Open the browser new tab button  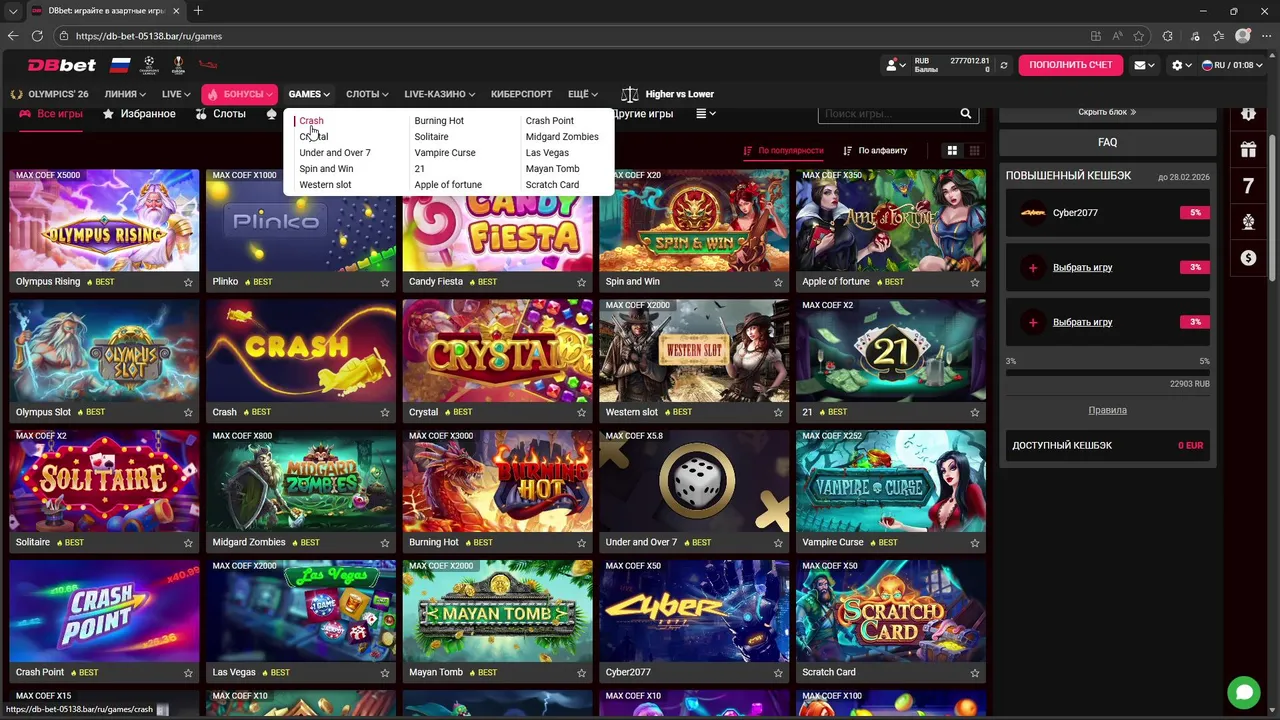[198, 11]
